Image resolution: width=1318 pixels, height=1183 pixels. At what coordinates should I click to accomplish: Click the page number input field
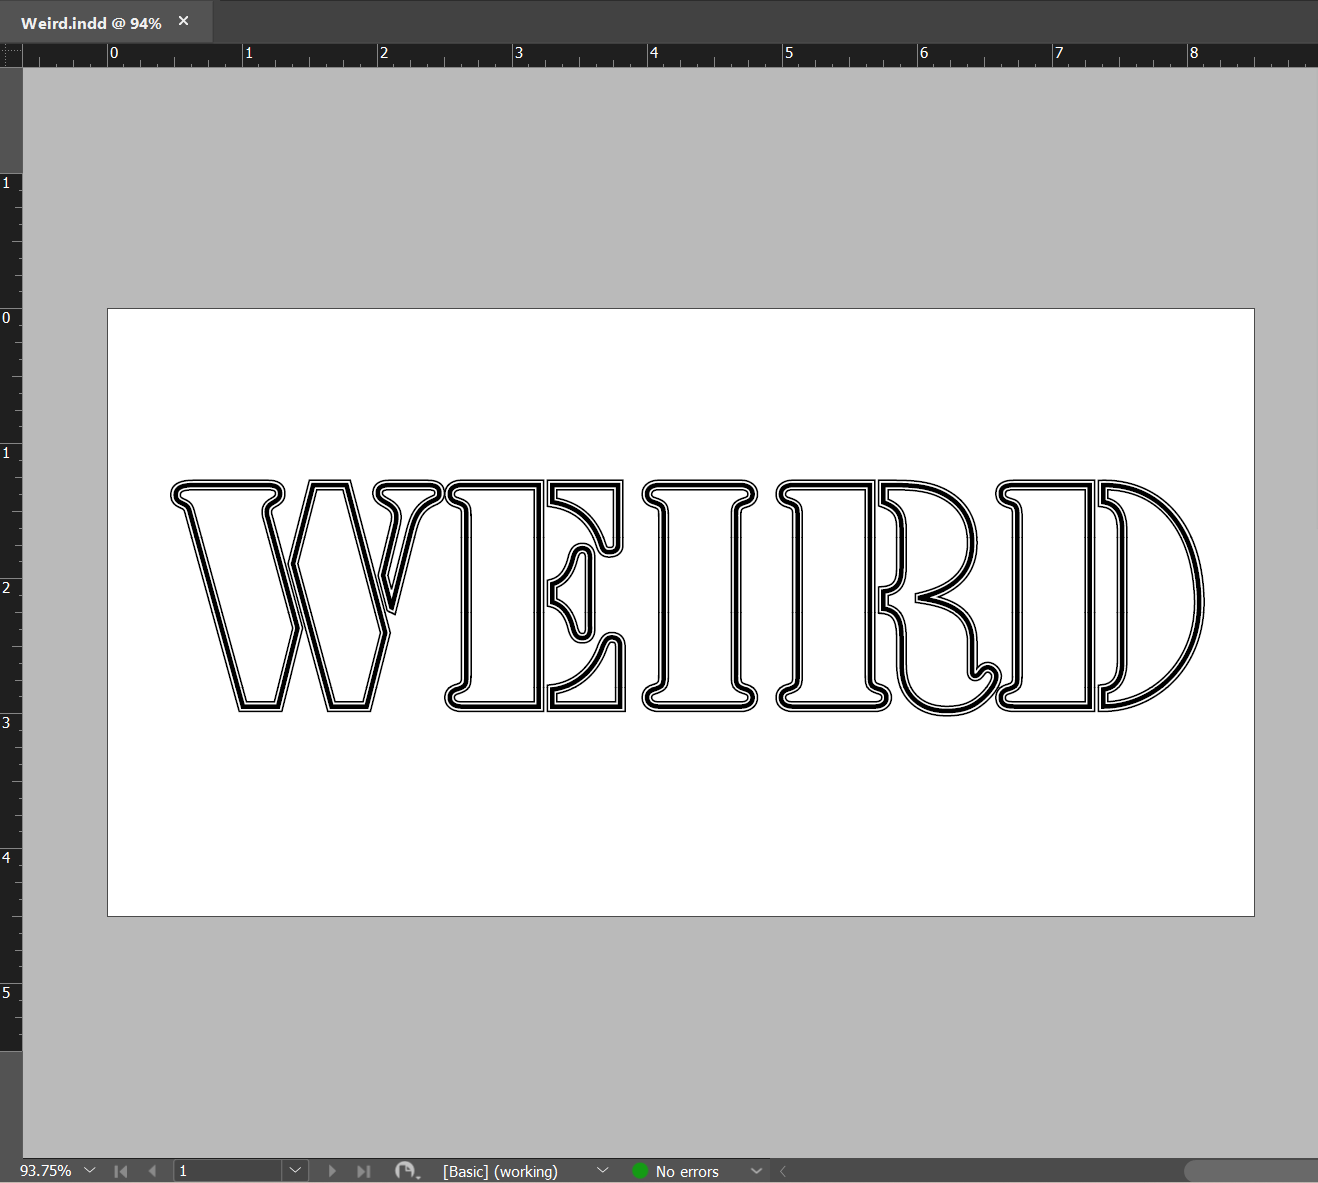[228, 1171]
